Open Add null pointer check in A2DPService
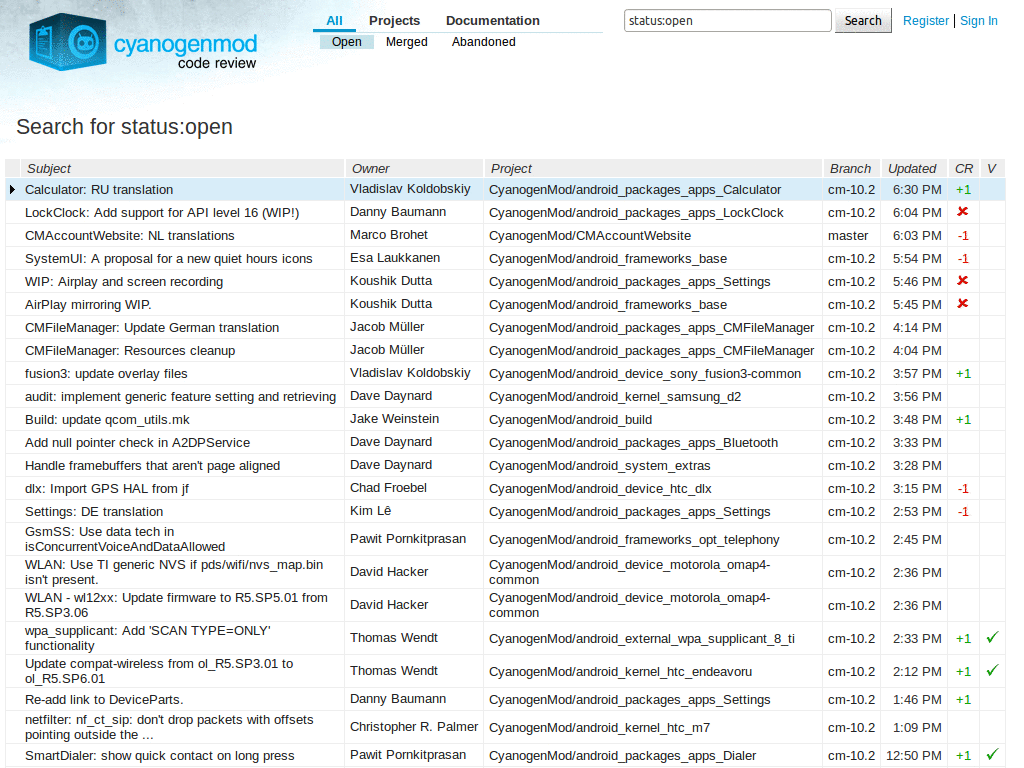Screen dimensions: 1024x768 click(x=137, y=443)
